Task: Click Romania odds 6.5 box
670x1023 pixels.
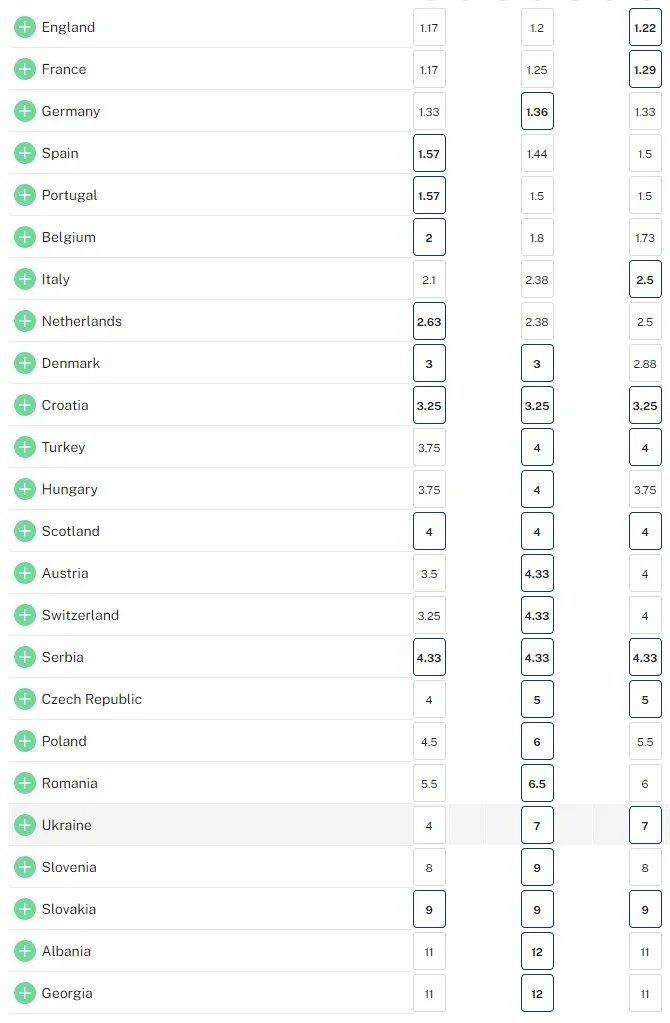Action: pyautogui.click(x=537, y=784)
